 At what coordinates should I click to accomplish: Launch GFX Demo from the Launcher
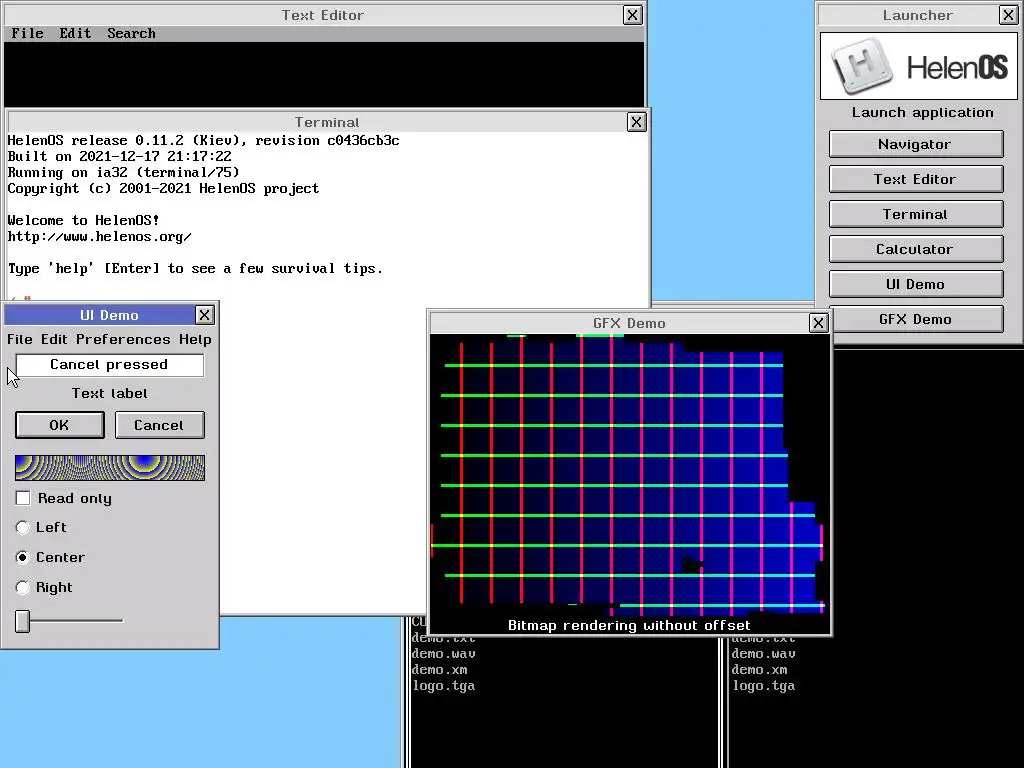tap(916, 319)
